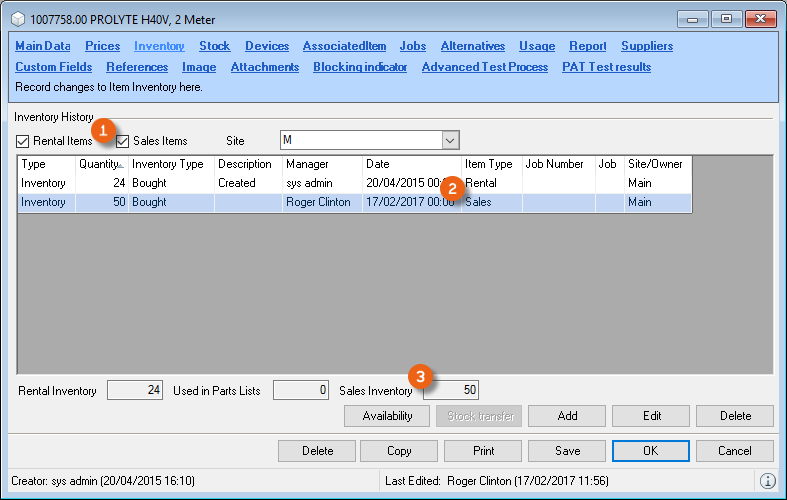Select the Roger Clinton inventory row
The image size is (787, 500).
(318, 202)
